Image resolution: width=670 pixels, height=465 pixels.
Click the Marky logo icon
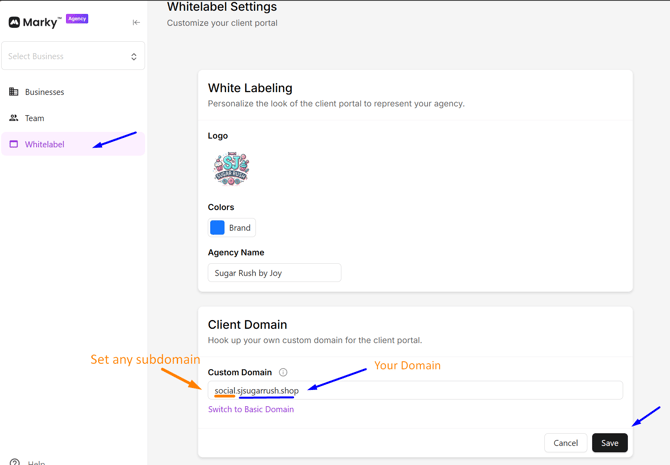point(14,22)
